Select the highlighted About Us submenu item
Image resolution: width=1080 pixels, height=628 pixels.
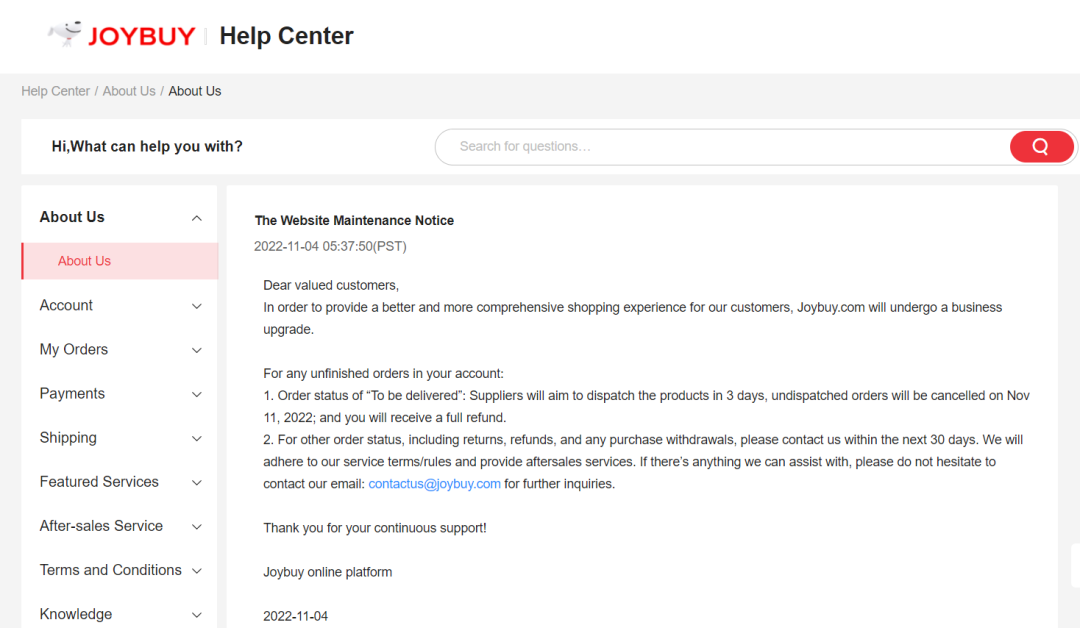[84, 261]
